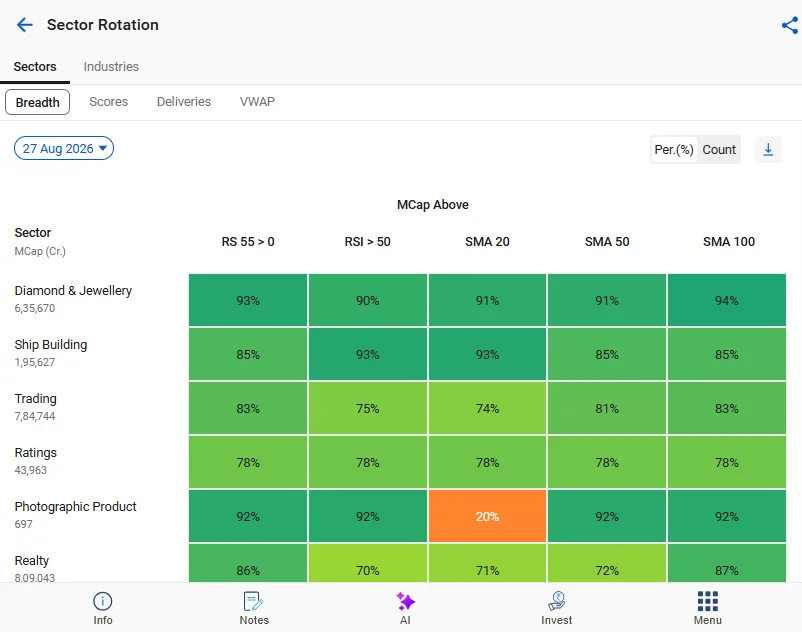The image size is (802, 632).
Task: Tap the share icon in the header
Action: pyautogui.click(x=789, y=25)
